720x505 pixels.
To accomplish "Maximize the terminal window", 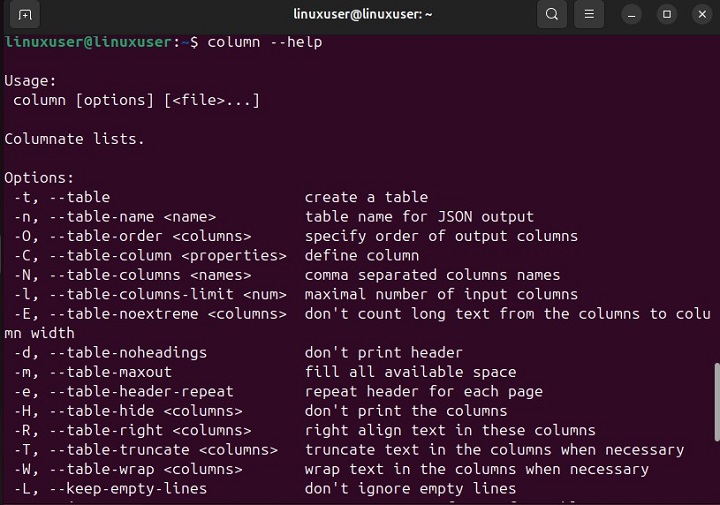I will pos(667,15).
